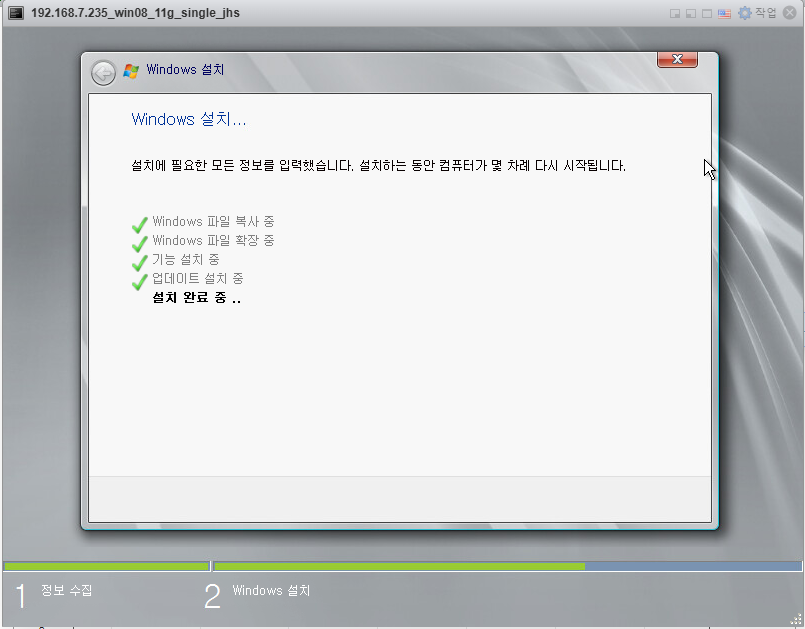Click the 'Windows 설치...' blue heading
This screenshot has height=629, width=805.
189,119
